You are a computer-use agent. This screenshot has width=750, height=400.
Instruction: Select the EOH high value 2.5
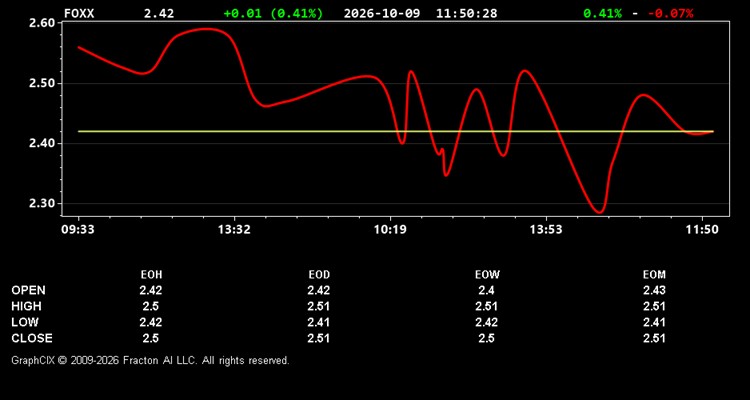click(151, 306)
